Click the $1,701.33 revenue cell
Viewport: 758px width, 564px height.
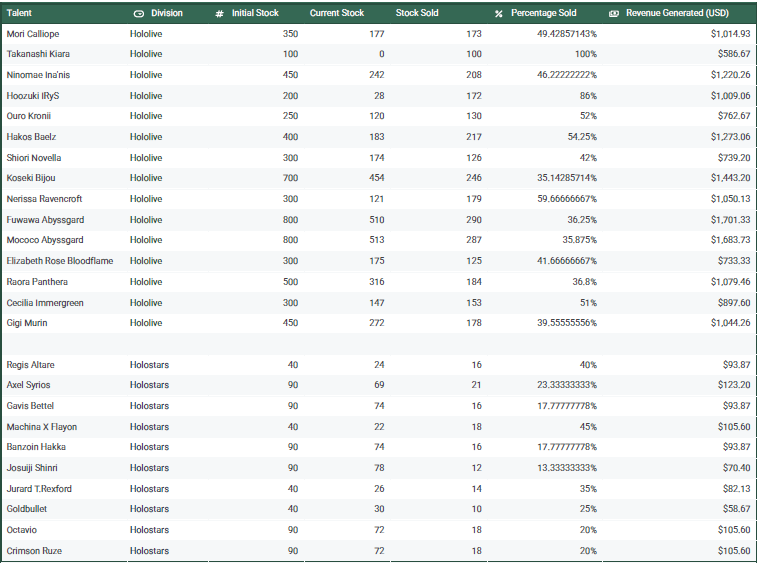point(730,220)
